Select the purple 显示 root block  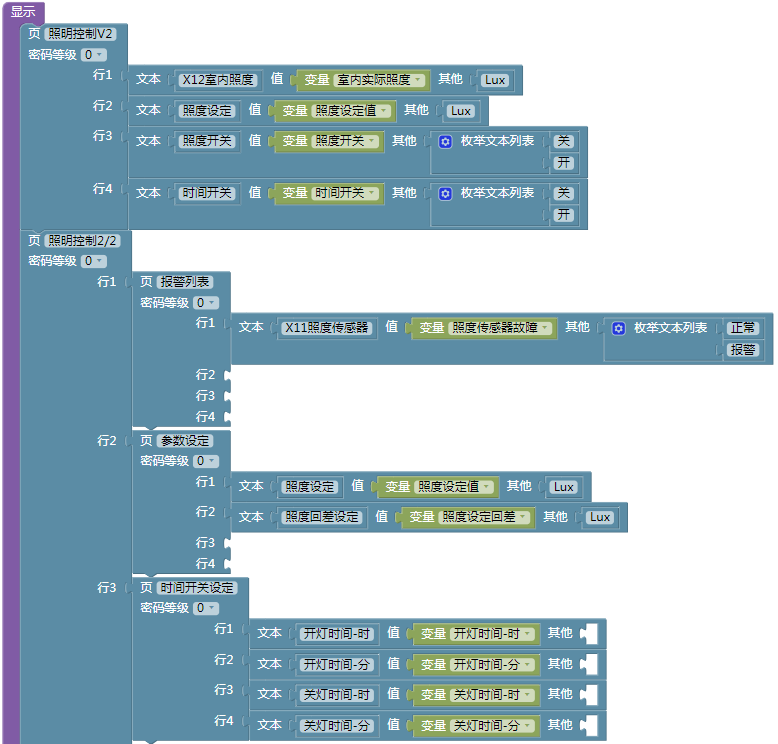pos(23,11)
